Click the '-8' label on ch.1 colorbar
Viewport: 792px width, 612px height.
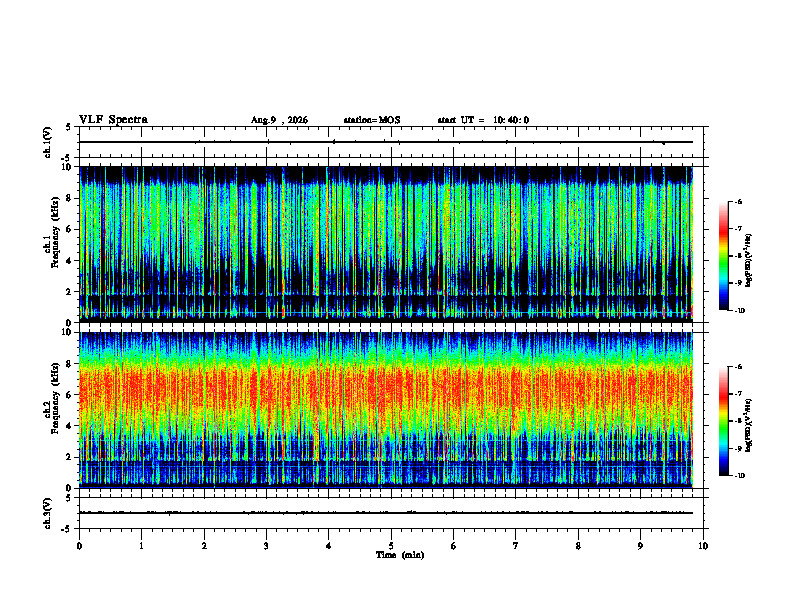point(738,256)
